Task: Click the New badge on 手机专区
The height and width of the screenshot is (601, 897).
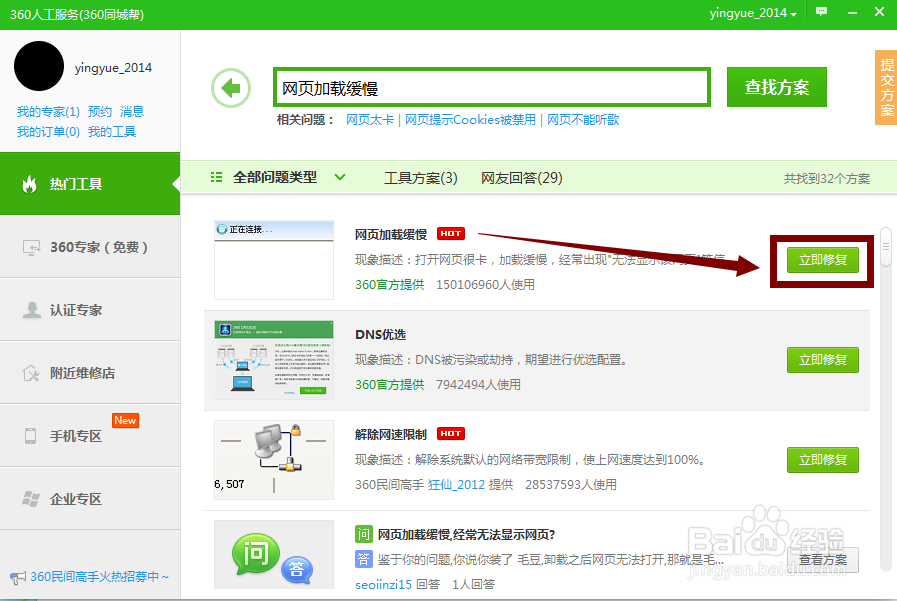Action: pos(125,420)
